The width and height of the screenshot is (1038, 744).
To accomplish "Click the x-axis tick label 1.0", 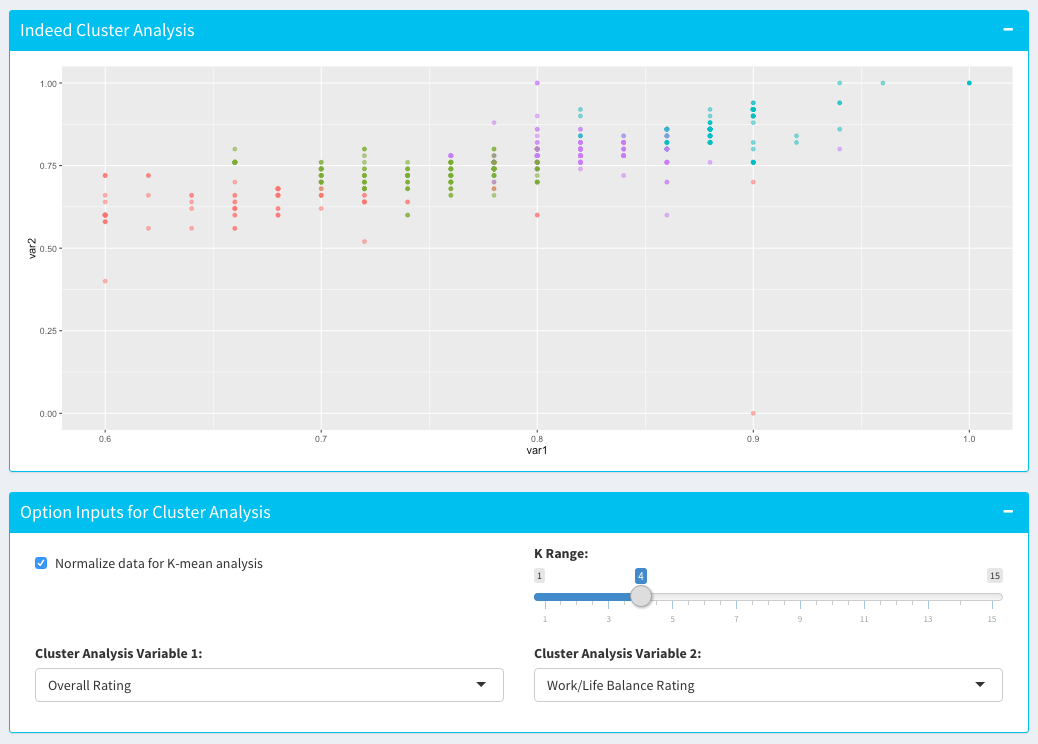I will tap(969, 439).
